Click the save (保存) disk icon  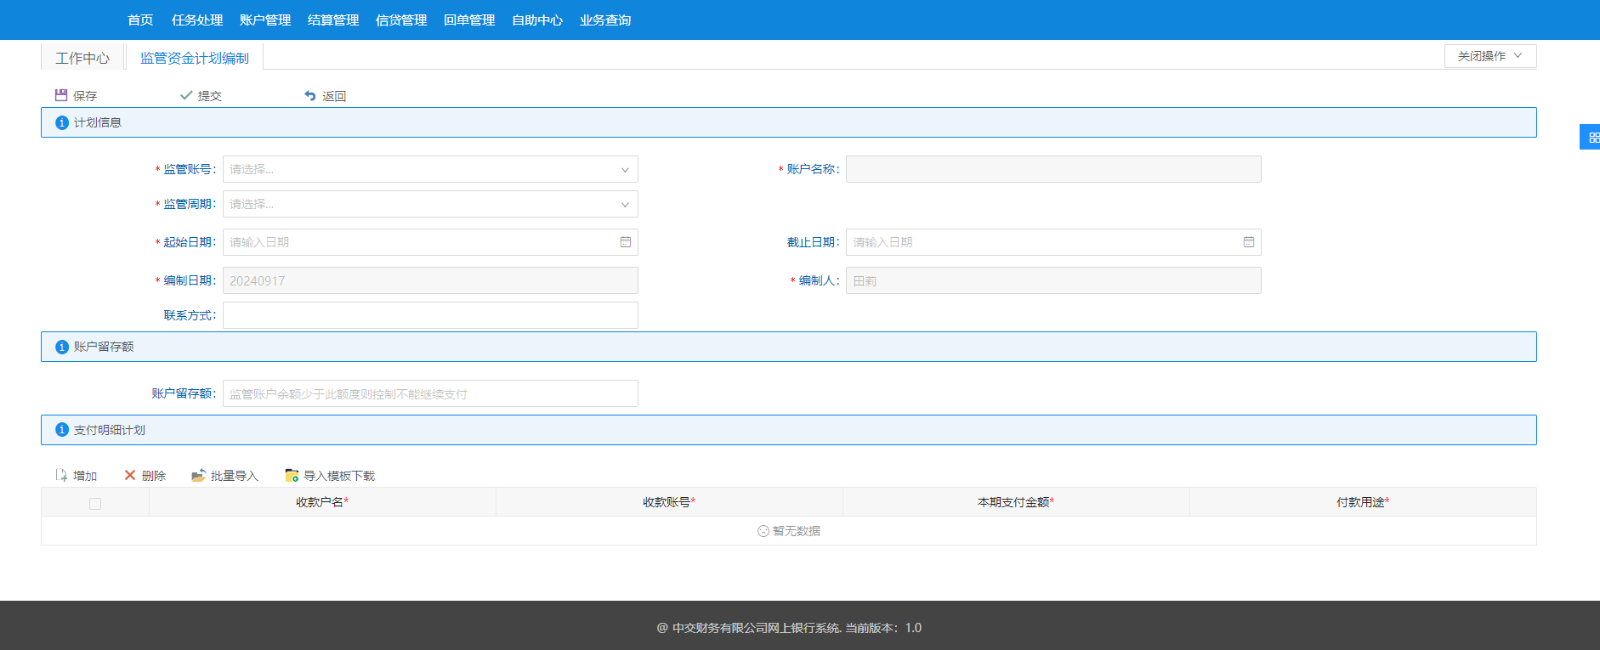[x=61, y=96]
